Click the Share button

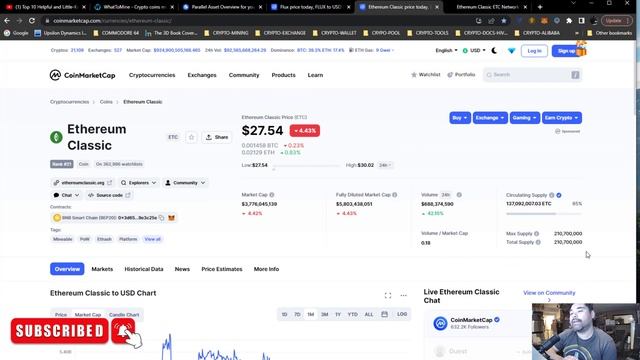pyautogui.click(x=217, y=137)
